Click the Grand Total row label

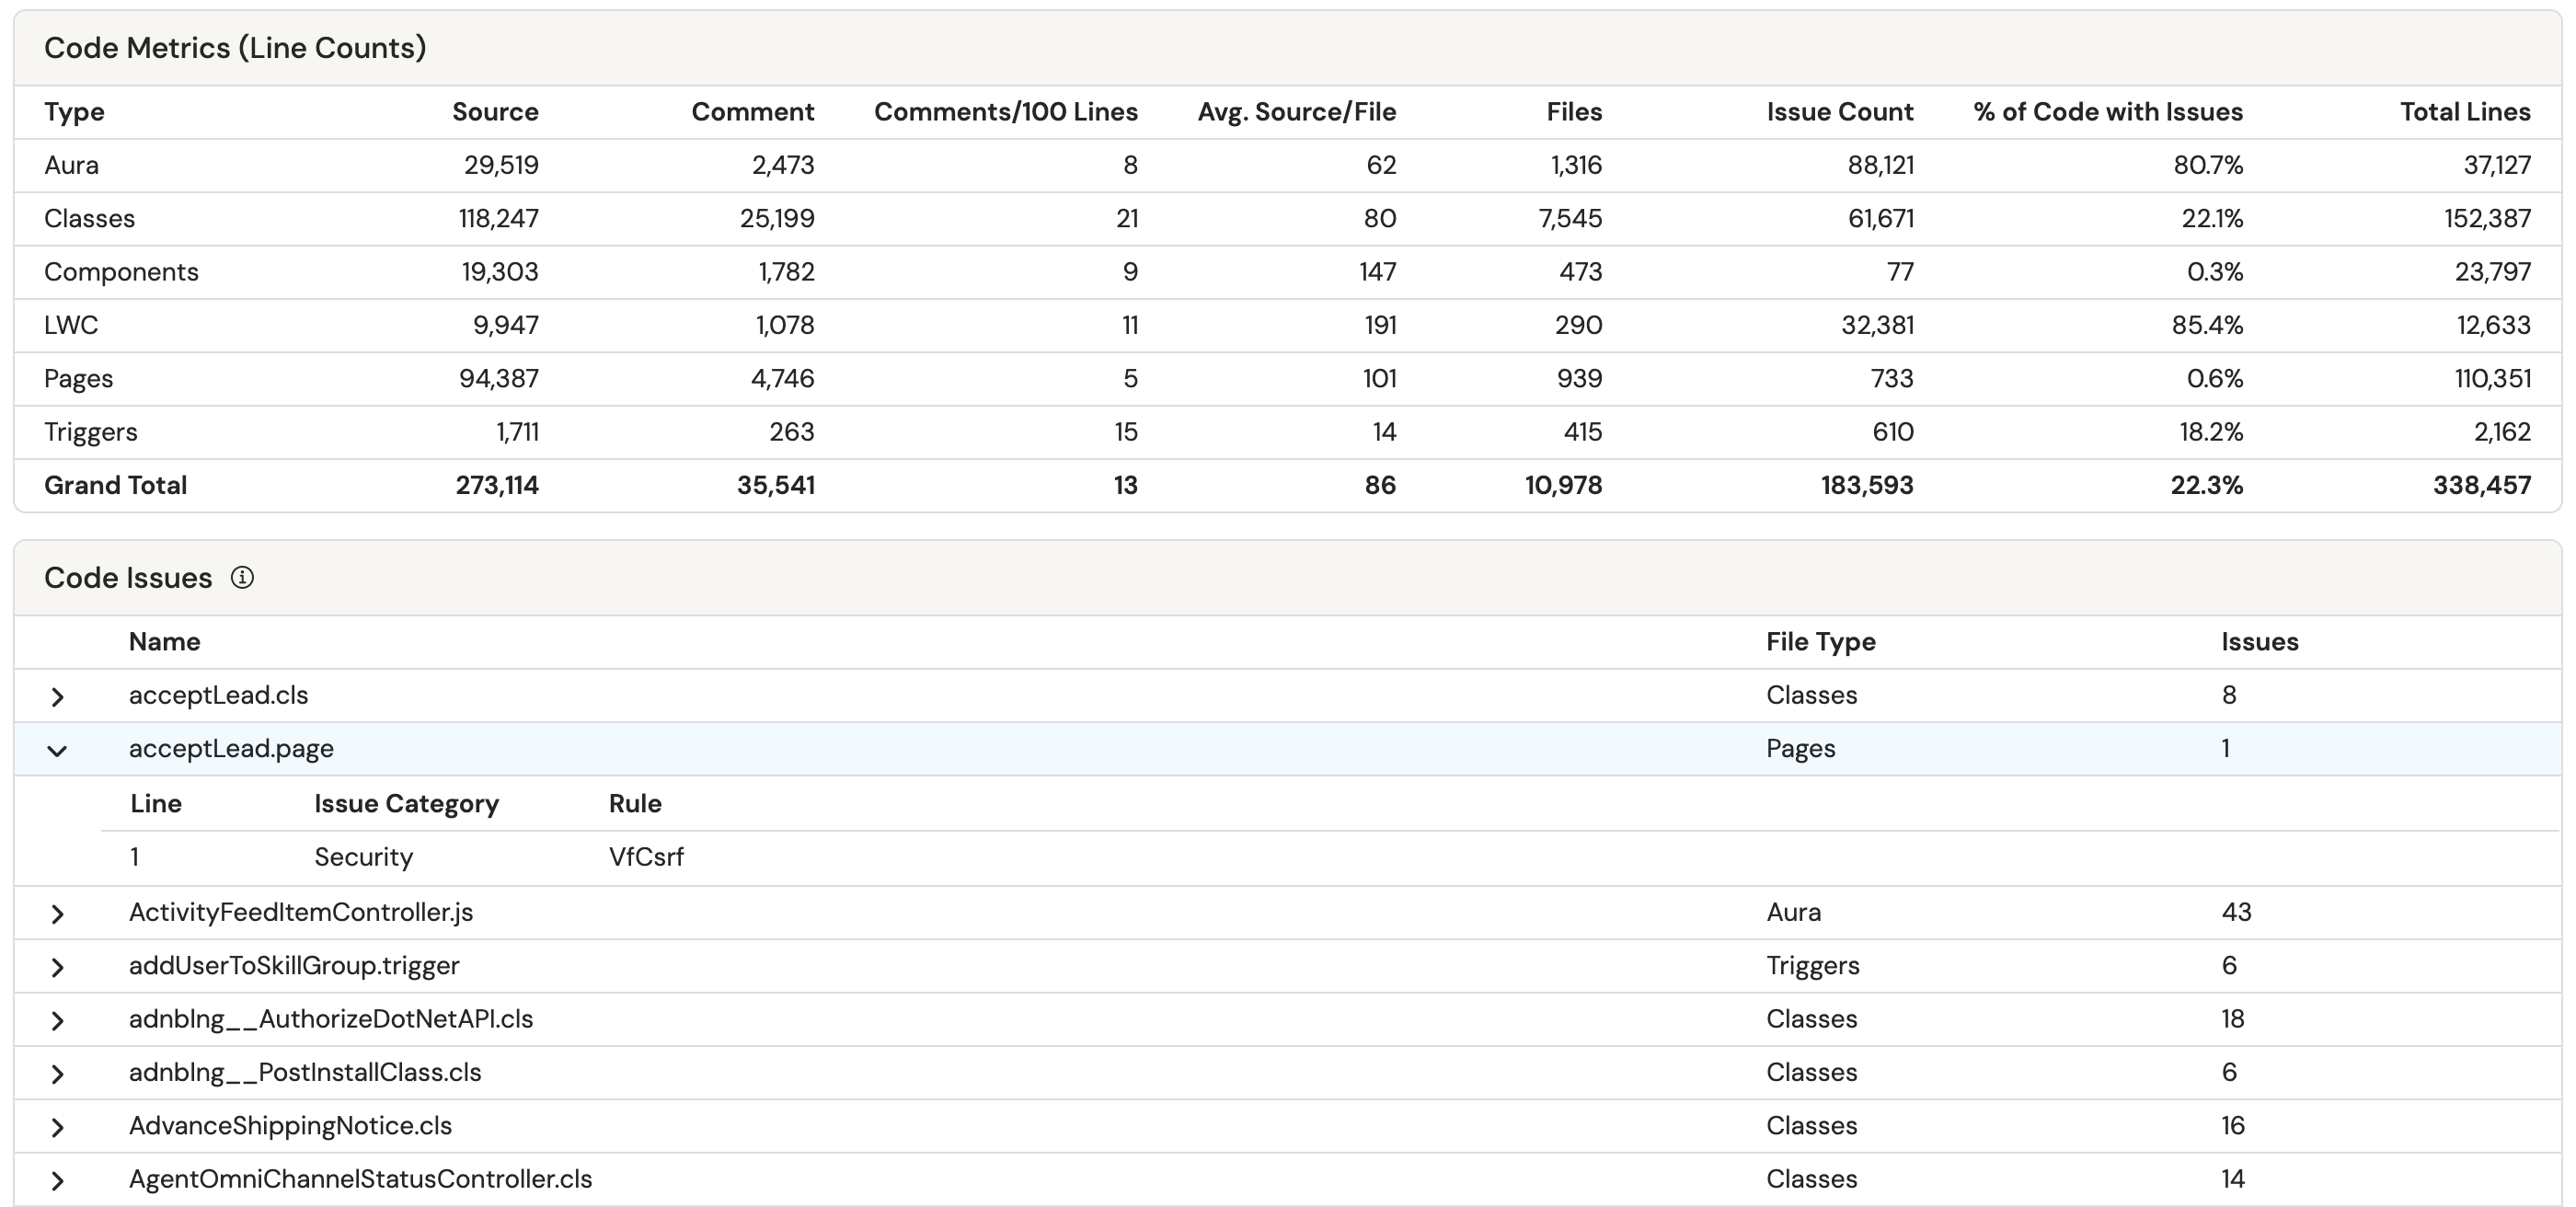coord(115,485)
